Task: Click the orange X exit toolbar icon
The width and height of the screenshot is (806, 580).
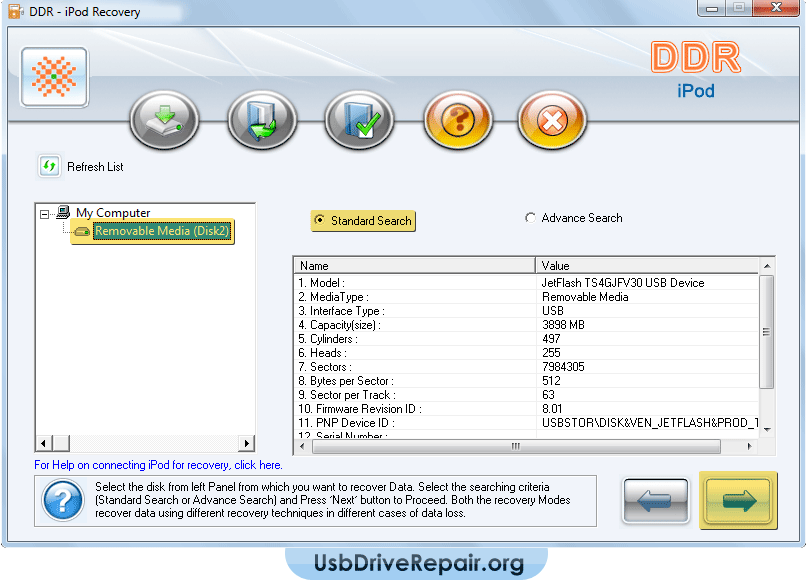Action: pos(552,120)
